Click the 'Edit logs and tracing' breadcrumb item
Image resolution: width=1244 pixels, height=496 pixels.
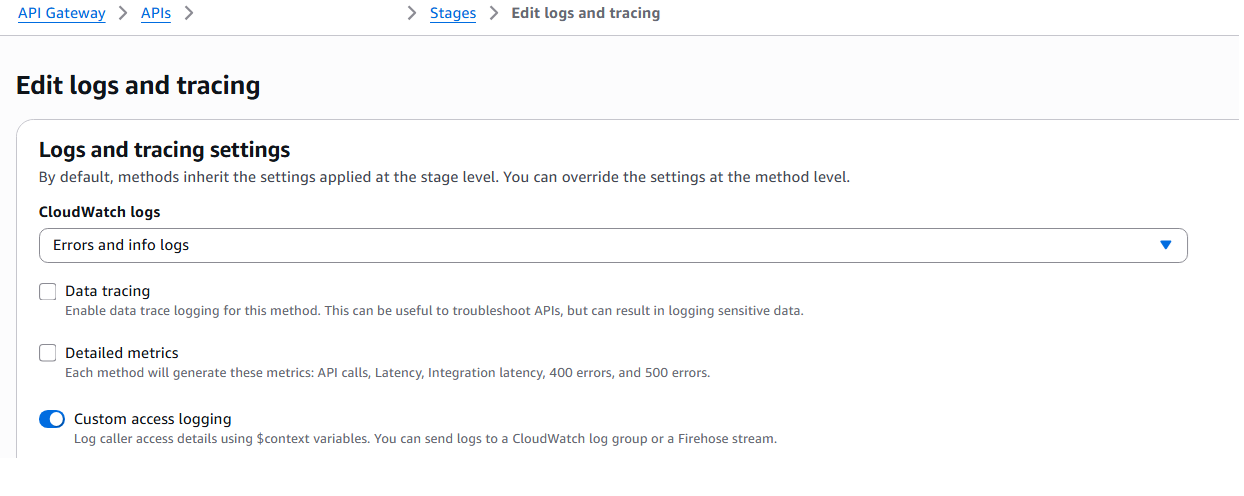585,14
